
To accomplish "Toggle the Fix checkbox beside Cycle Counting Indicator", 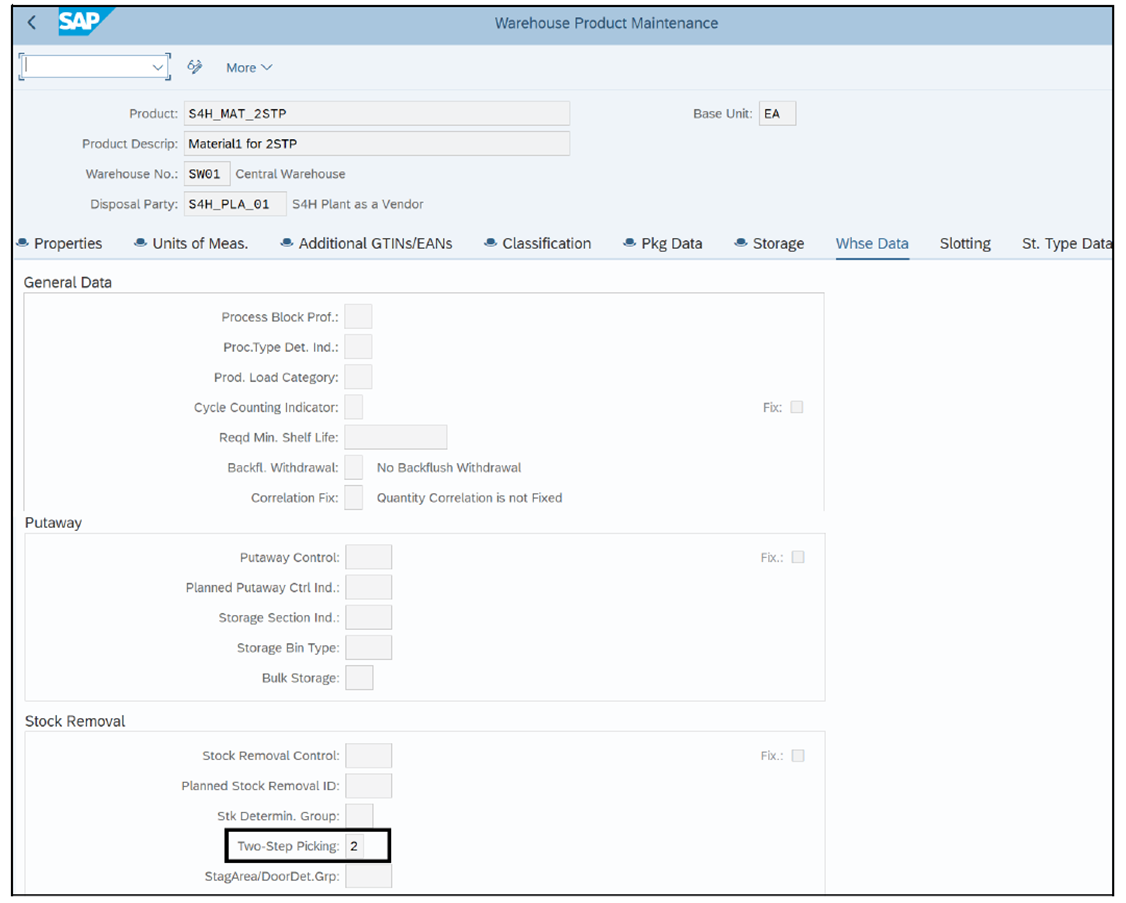I will click(797, 406).
